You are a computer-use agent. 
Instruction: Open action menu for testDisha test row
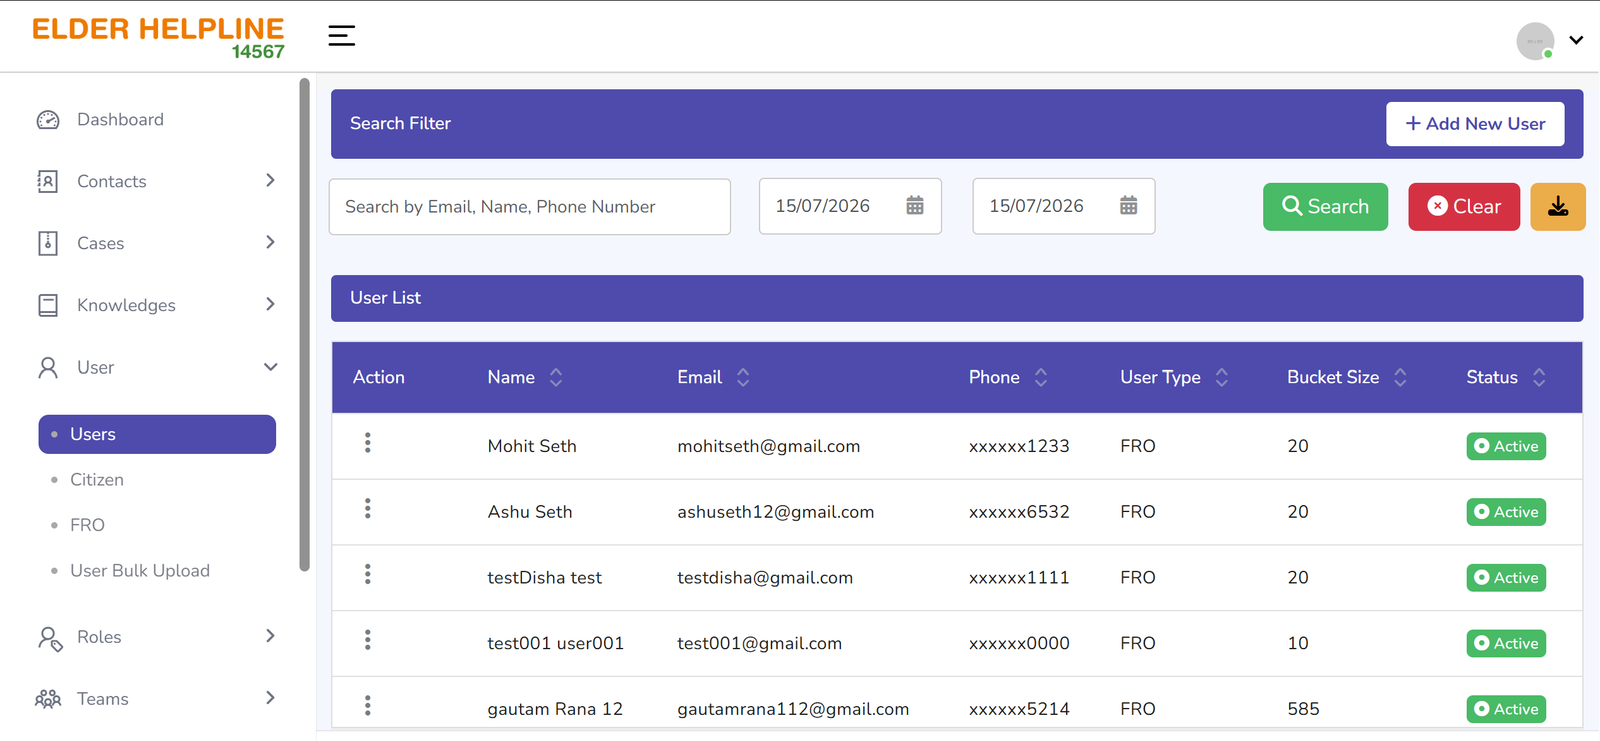pos(368,574)
